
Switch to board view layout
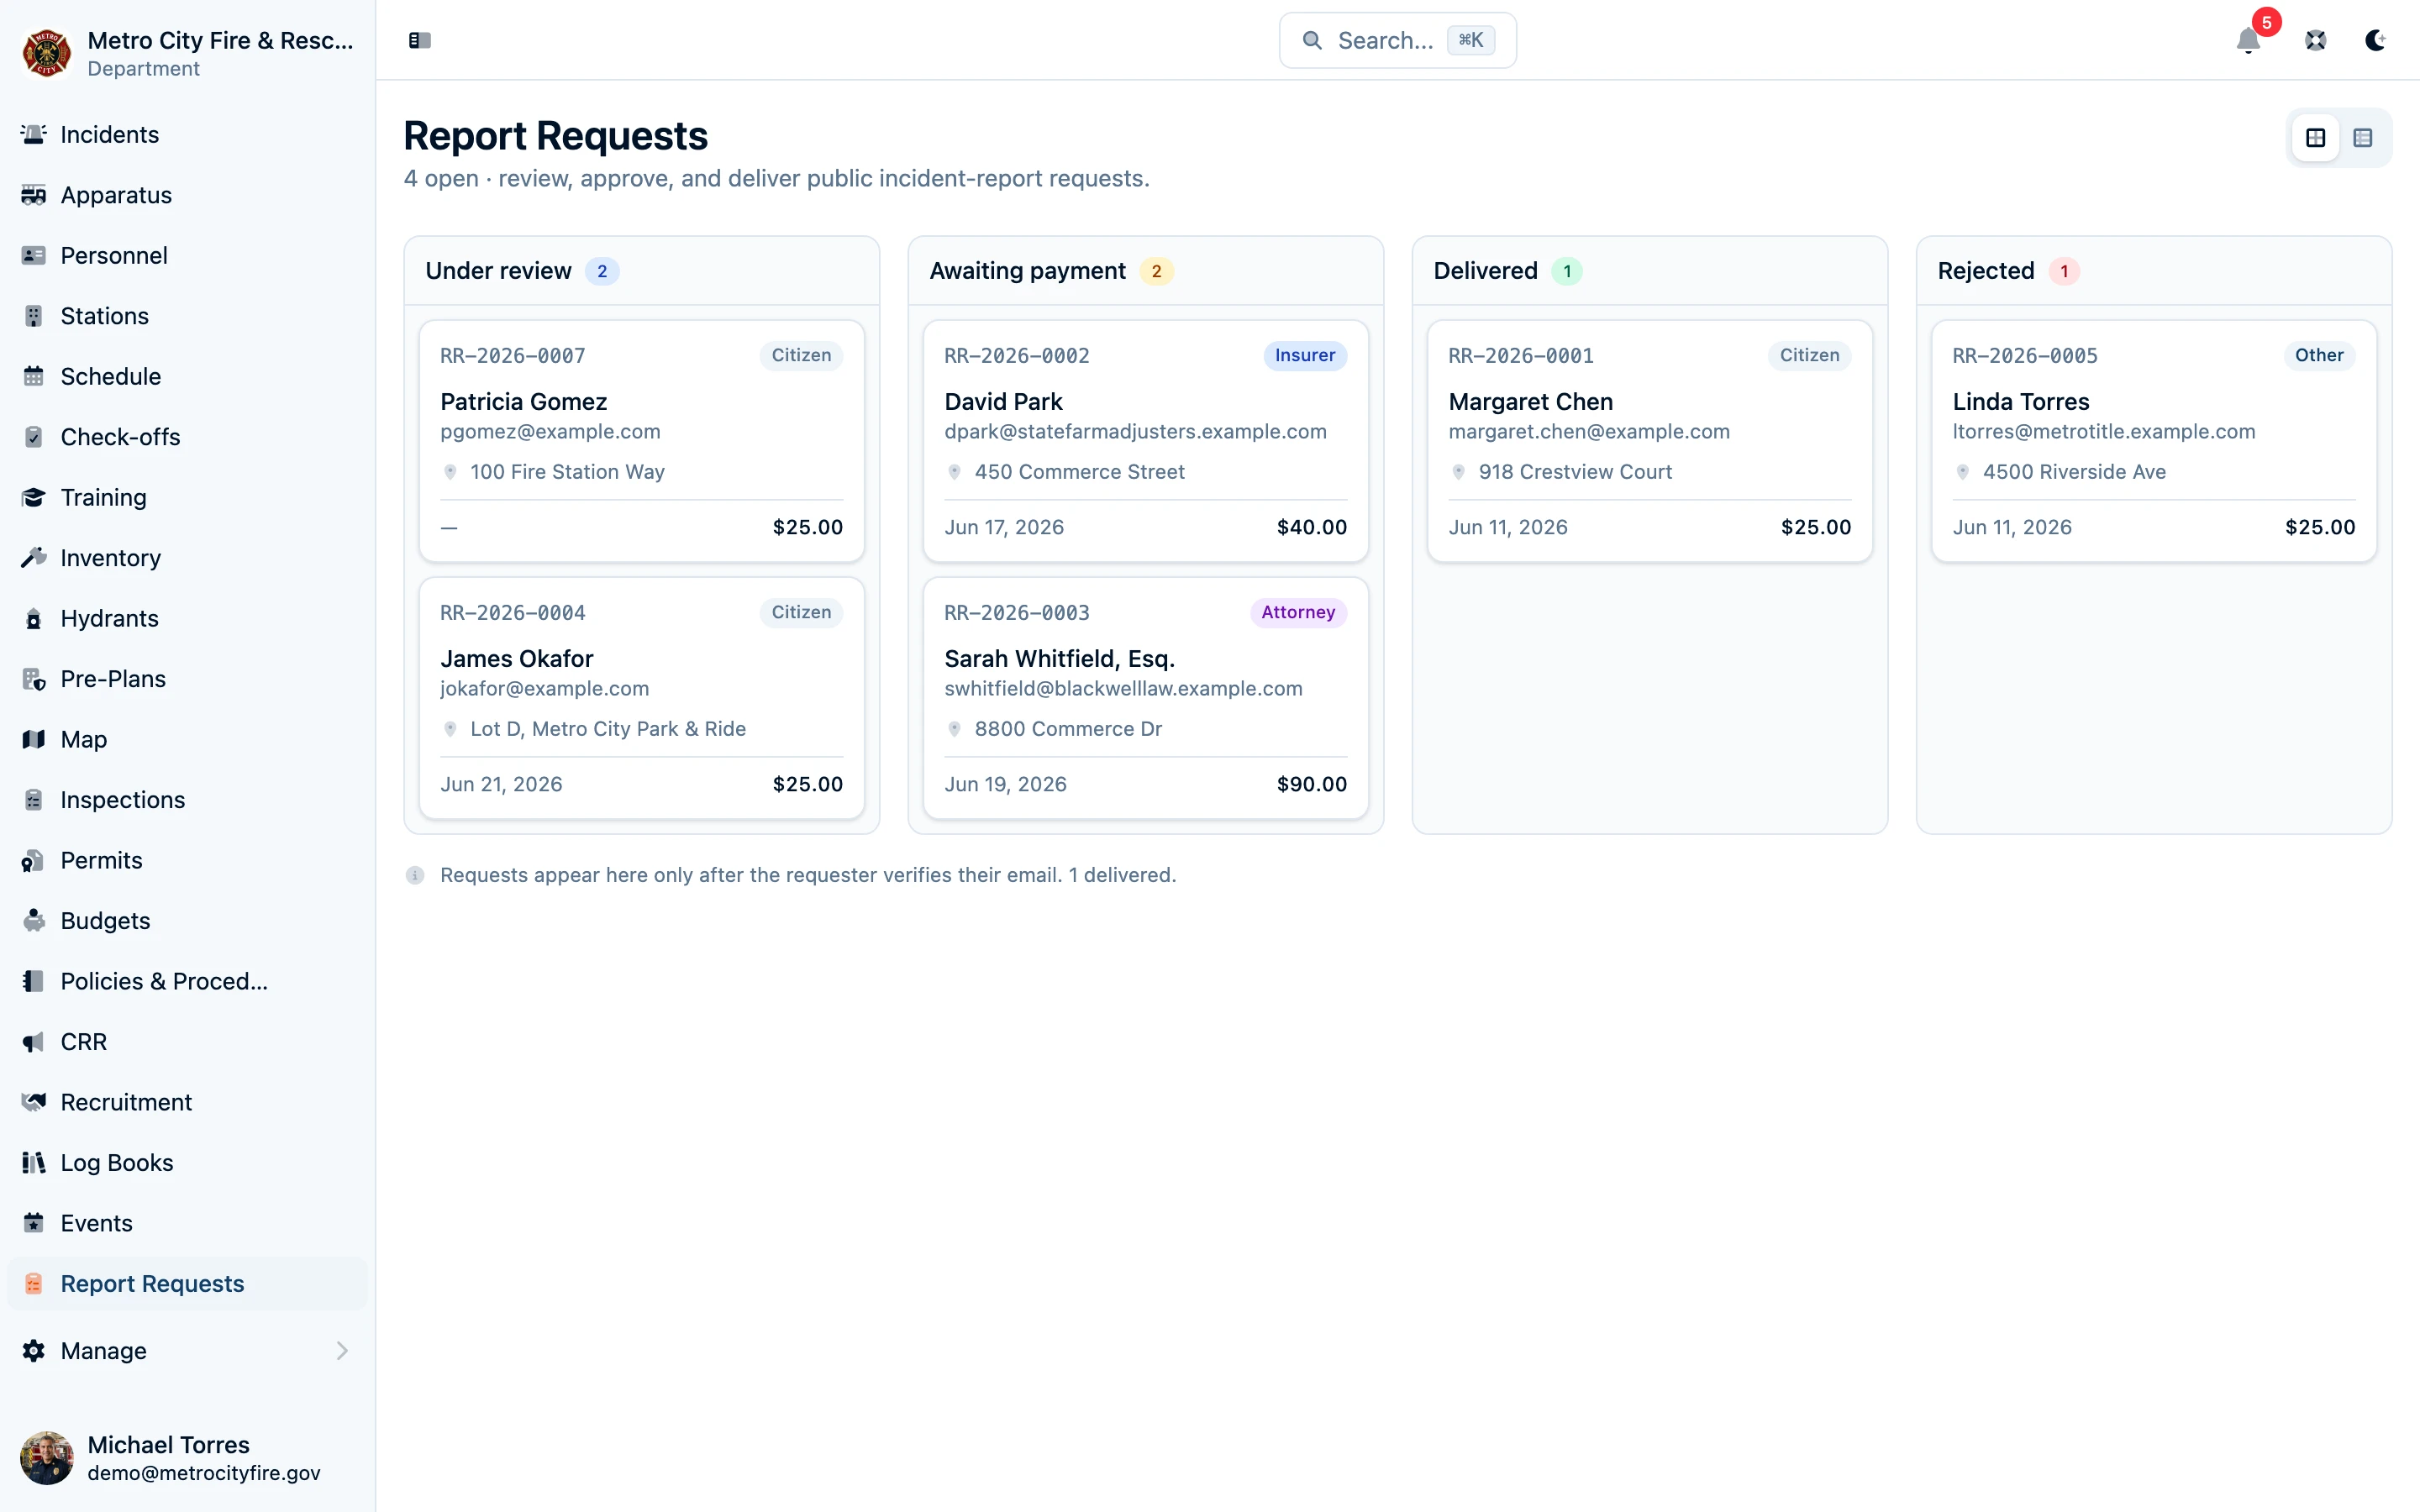click(x=2316, y=138)
